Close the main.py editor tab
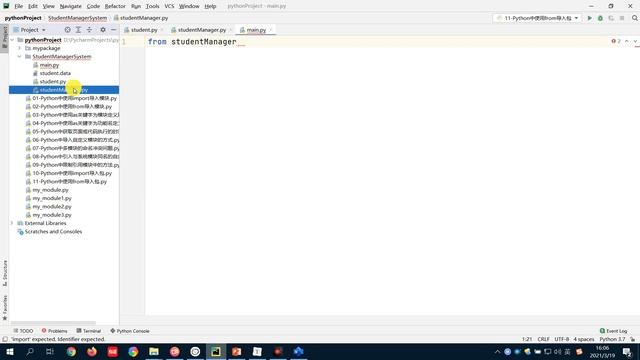 click(271, 30)
